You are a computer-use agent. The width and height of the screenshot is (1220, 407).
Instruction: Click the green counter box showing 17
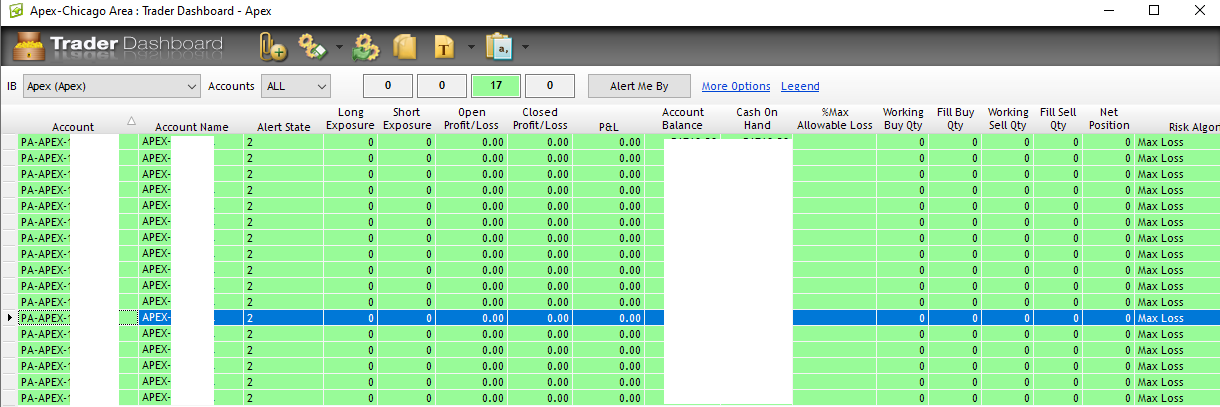point(495,86)
